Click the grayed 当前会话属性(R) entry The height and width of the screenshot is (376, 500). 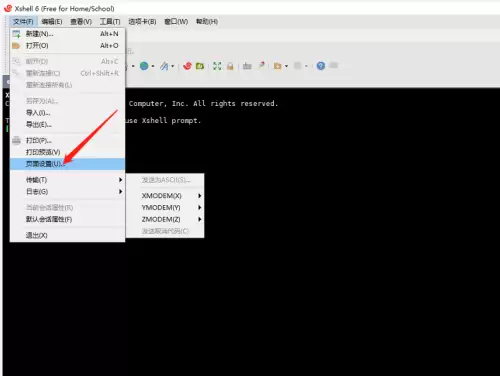(67, 208)
